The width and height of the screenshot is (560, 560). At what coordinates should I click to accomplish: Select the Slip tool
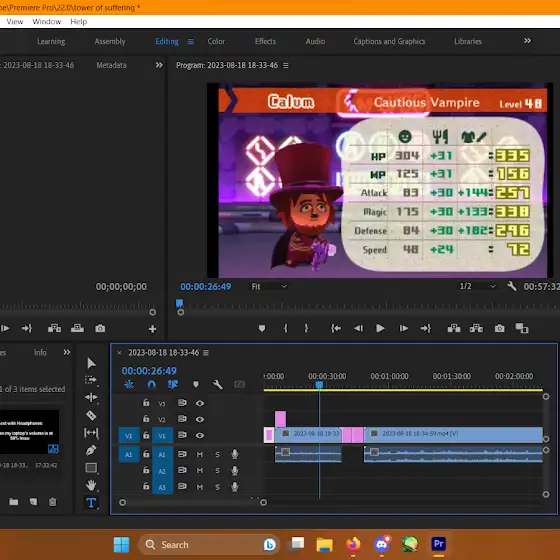91,433
